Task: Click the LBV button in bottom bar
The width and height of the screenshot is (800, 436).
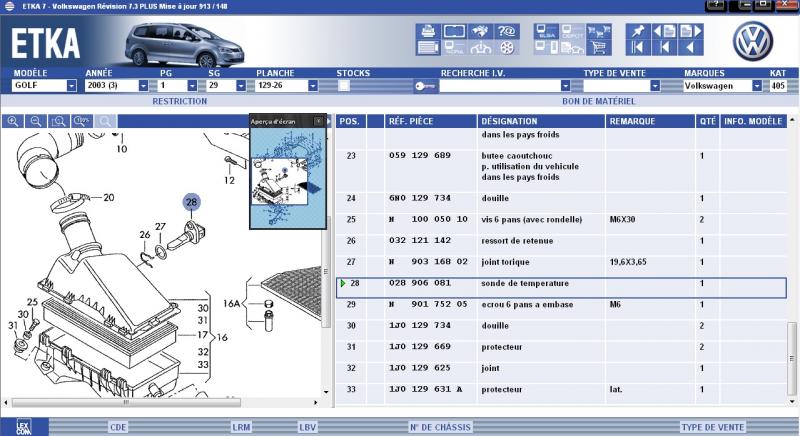Action: pyautogui.click(x=307, y=427)
